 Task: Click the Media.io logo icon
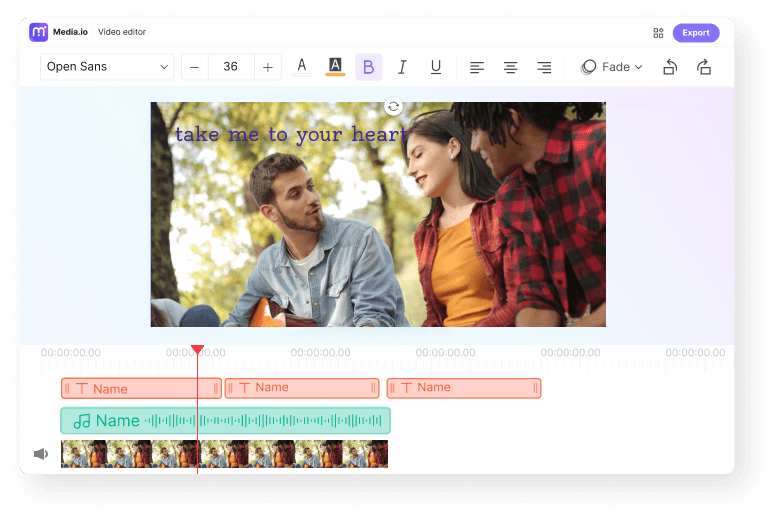[x=39, y=32]
